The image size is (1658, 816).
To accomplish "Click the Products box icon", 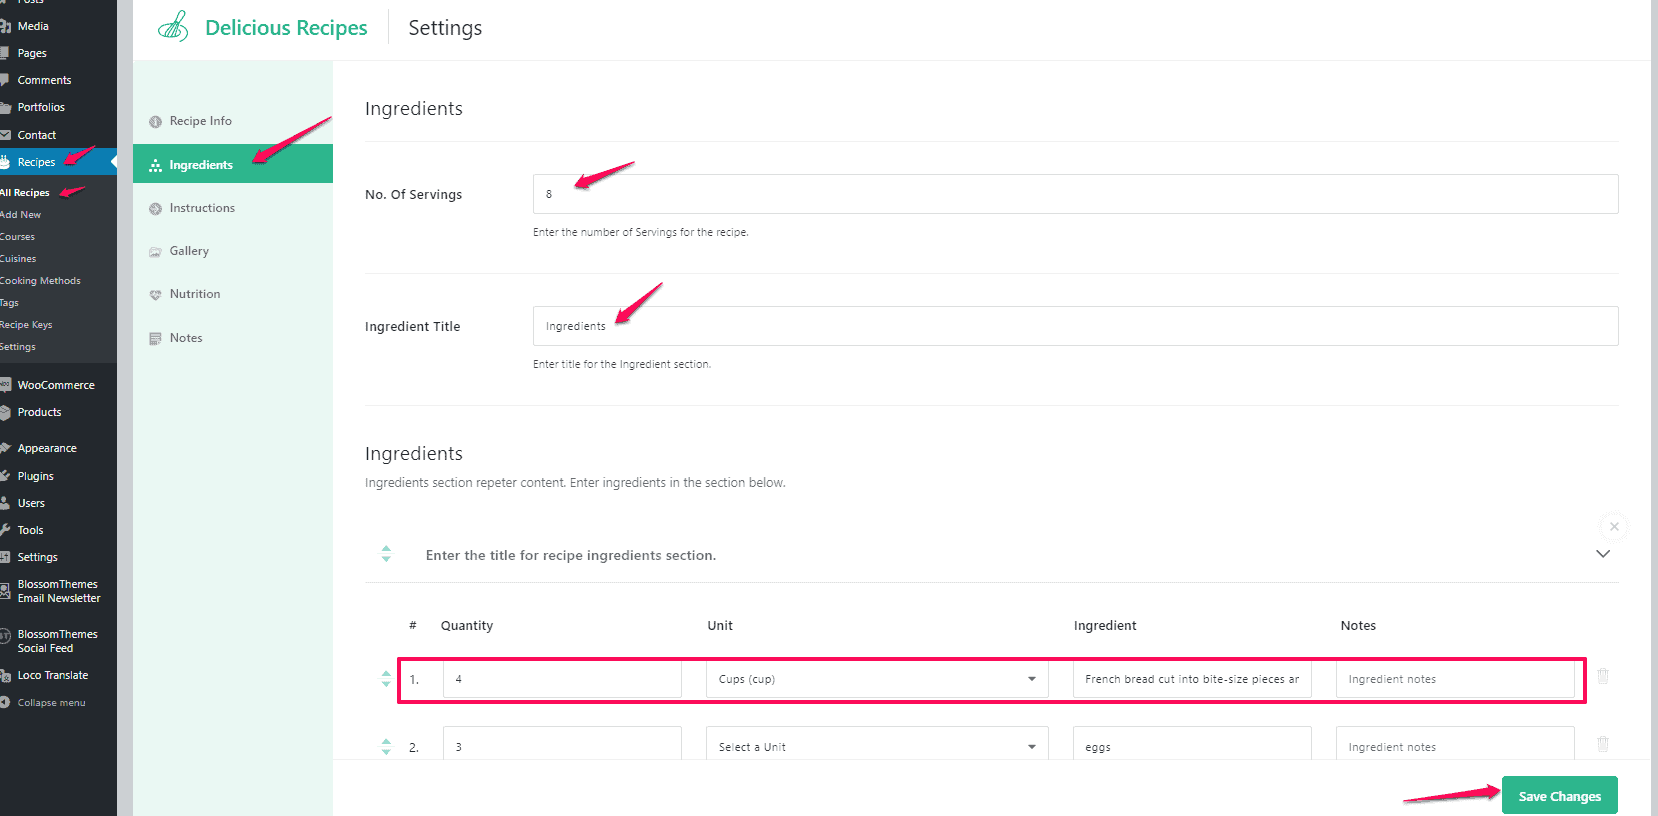I will click(x=5, y=412).
